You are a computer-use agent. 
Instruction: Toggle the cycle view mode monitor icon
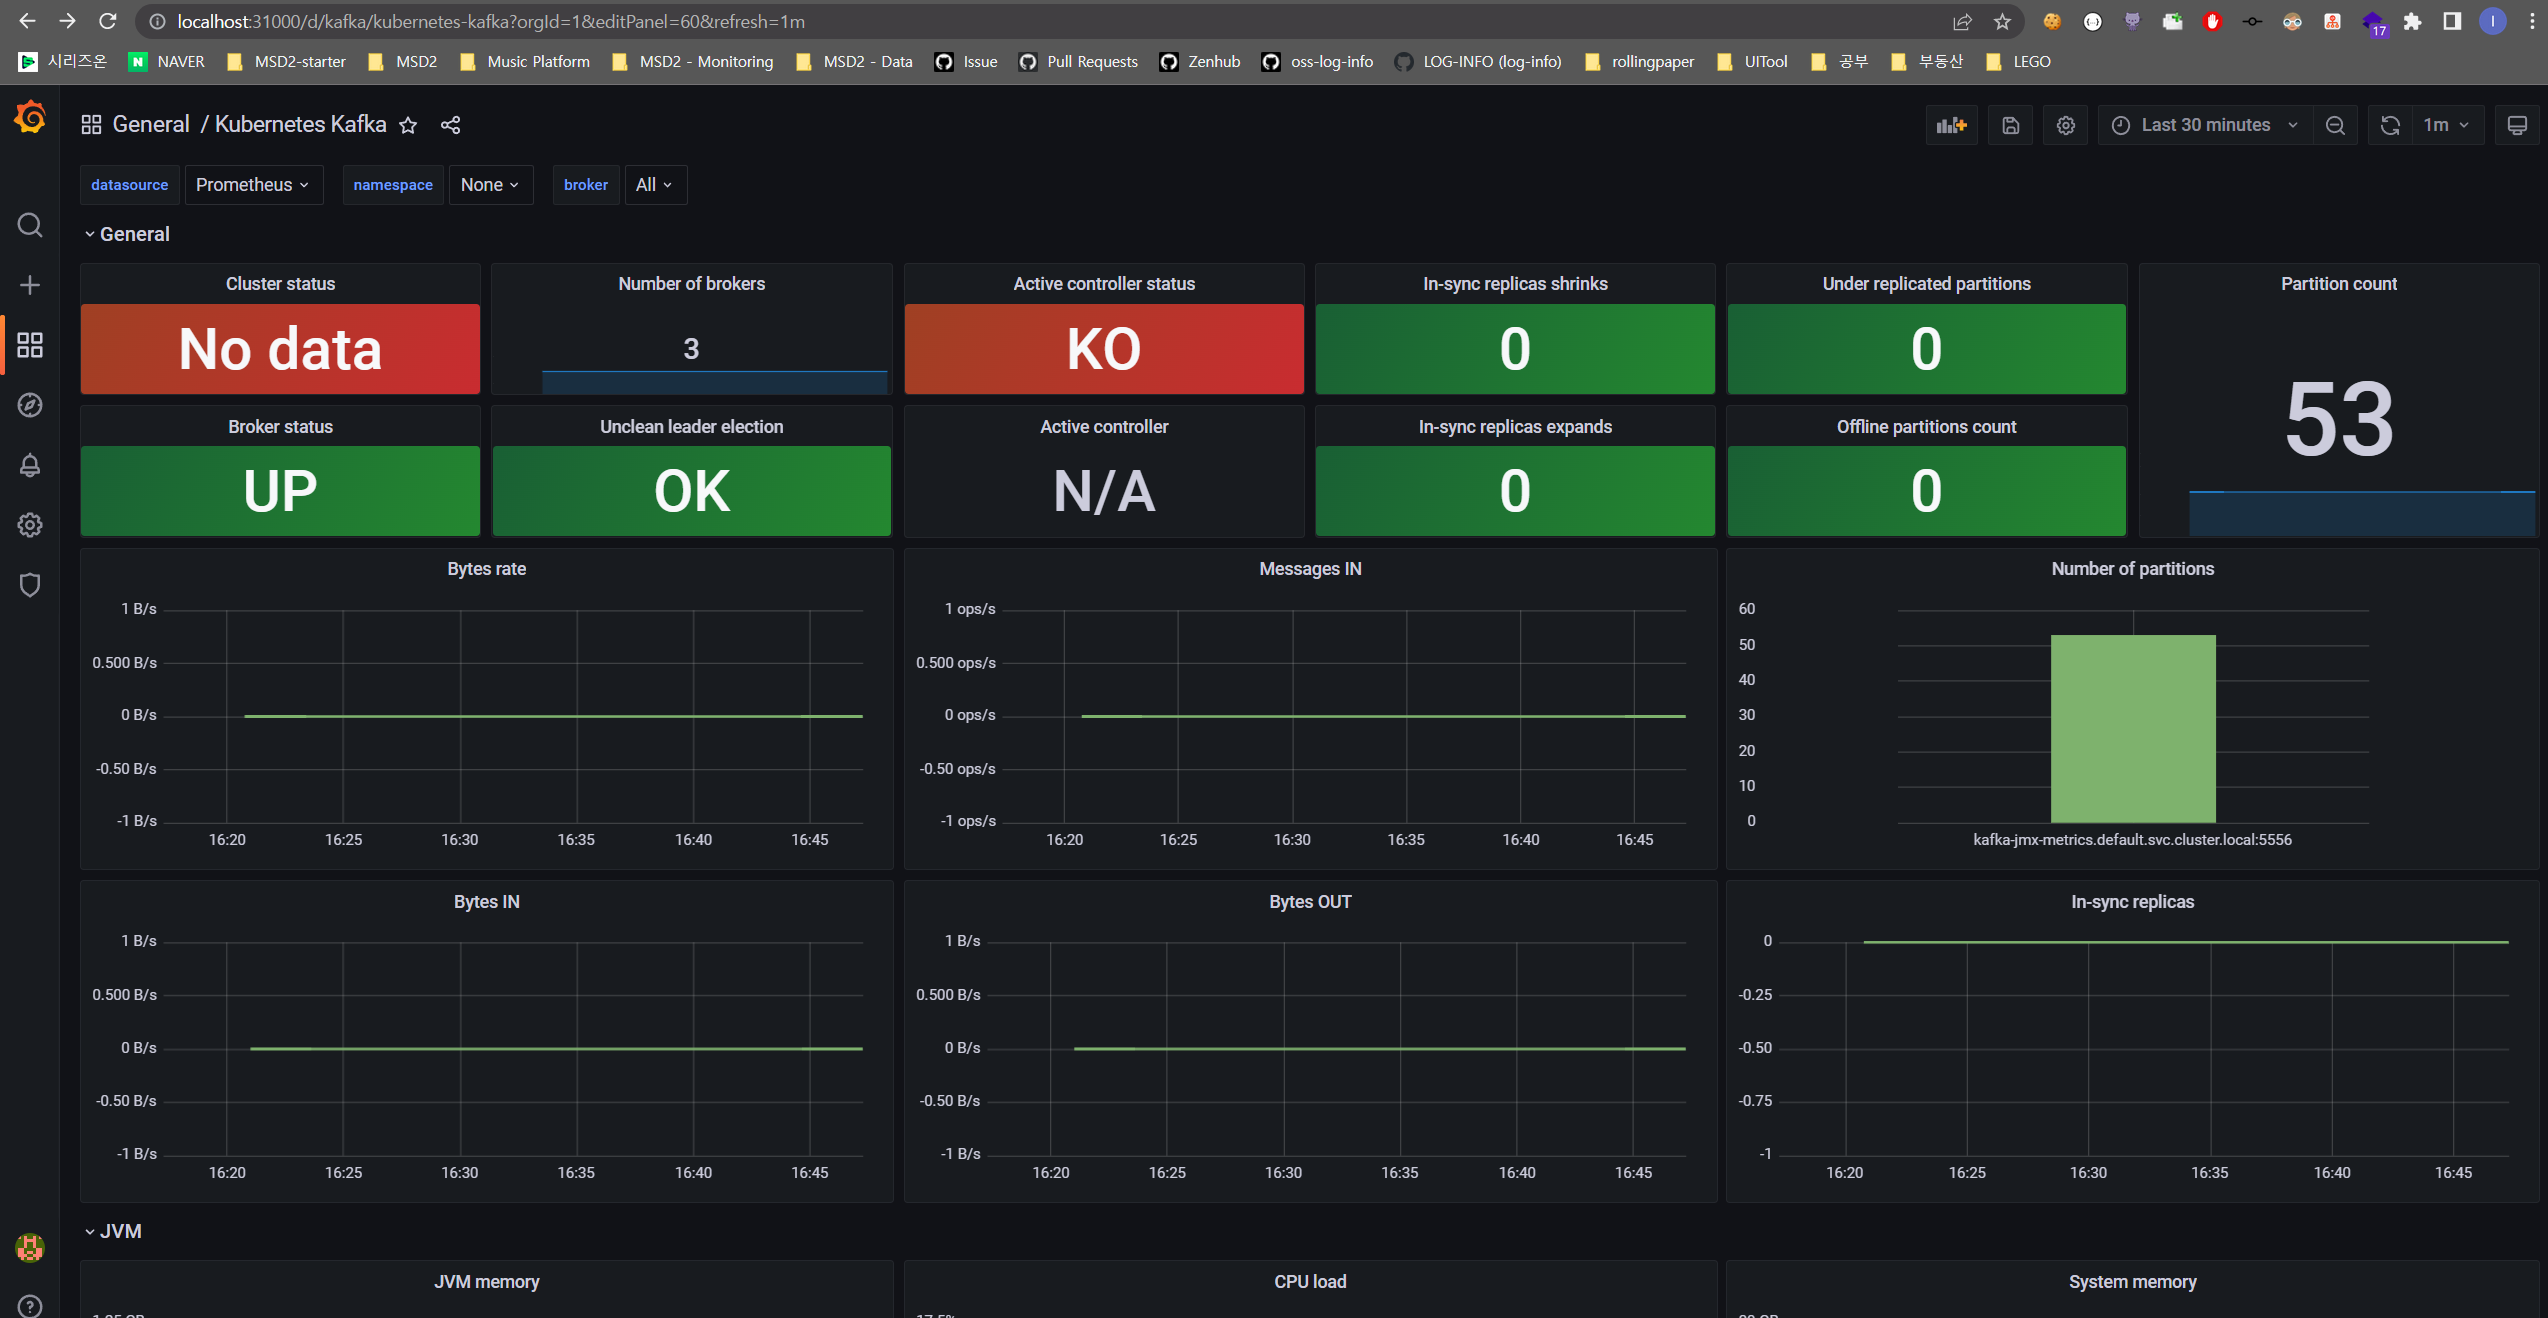(2517, 125)
